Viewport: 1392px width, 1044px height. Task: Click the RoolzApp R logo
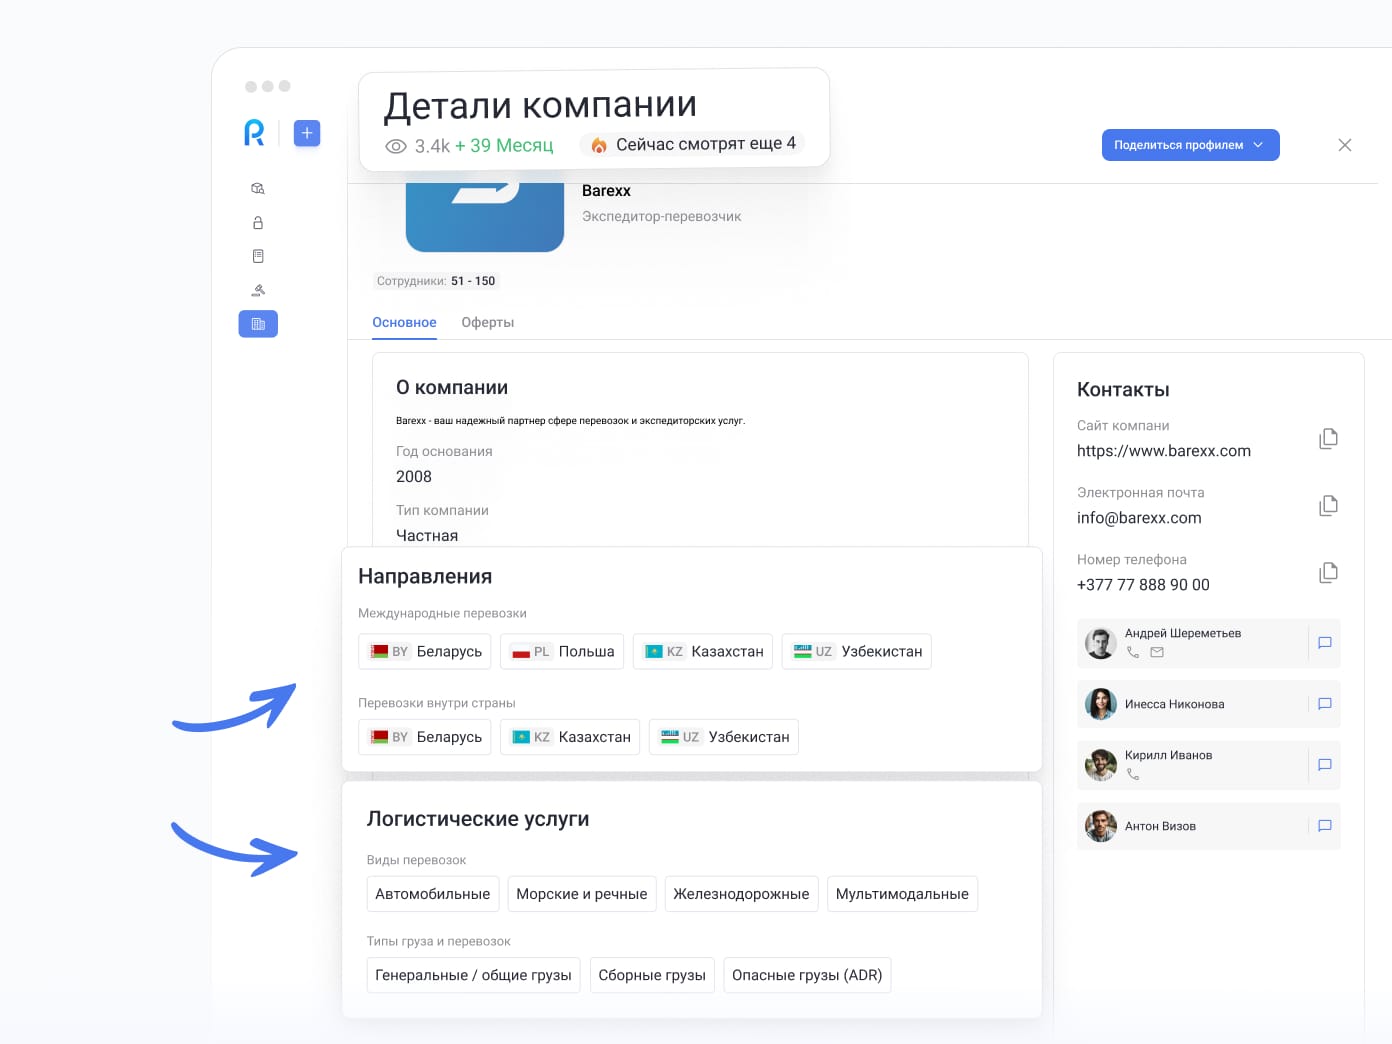coord(254,133)
